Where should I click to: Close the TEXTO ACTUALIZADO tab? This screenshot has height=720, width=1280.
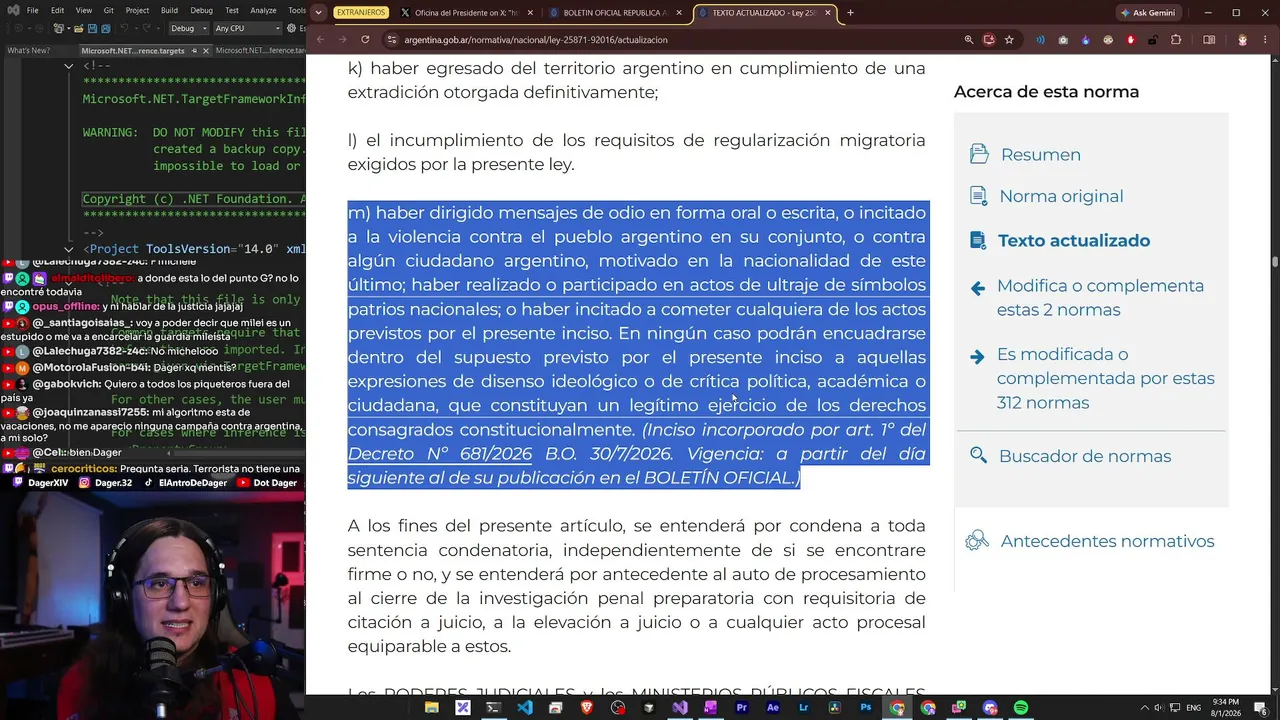(x=828, y=13)
